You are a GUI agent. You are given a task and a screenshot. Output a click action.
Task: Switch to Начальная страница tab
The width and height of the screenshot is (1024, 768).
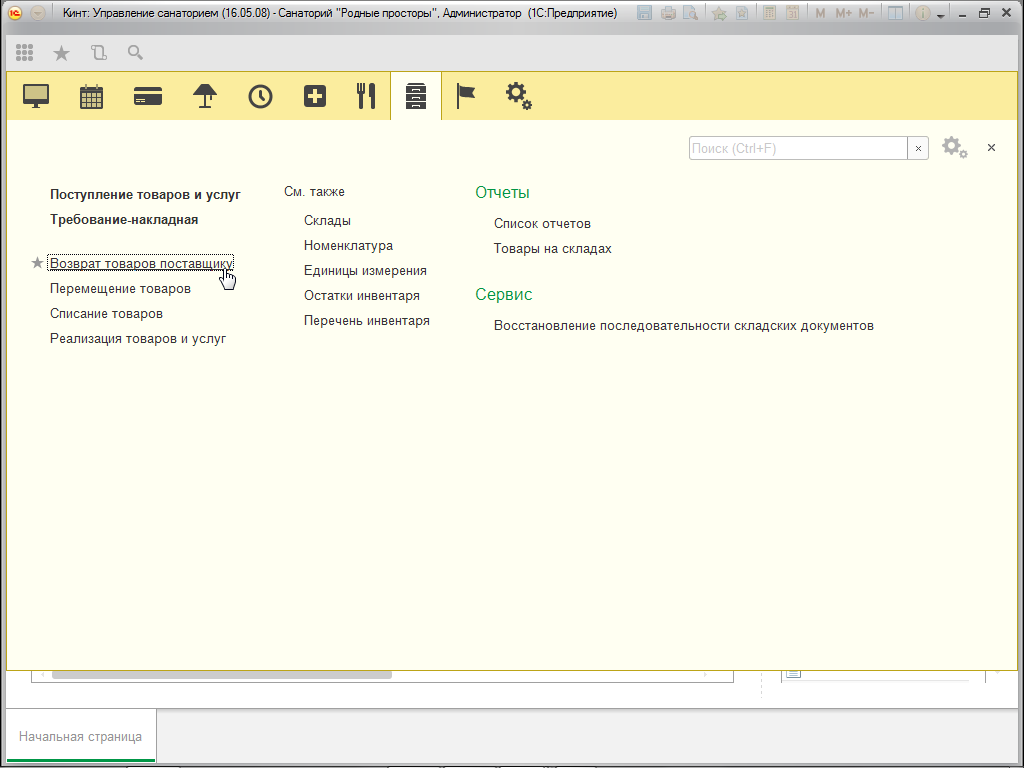coord(80,737)
